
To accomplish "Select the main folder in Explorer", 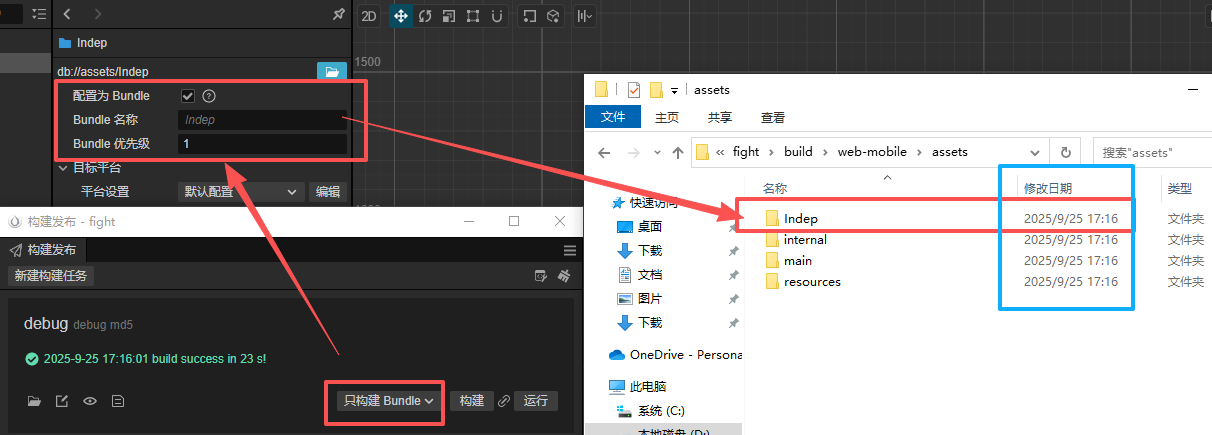I will tap(798, 260).
